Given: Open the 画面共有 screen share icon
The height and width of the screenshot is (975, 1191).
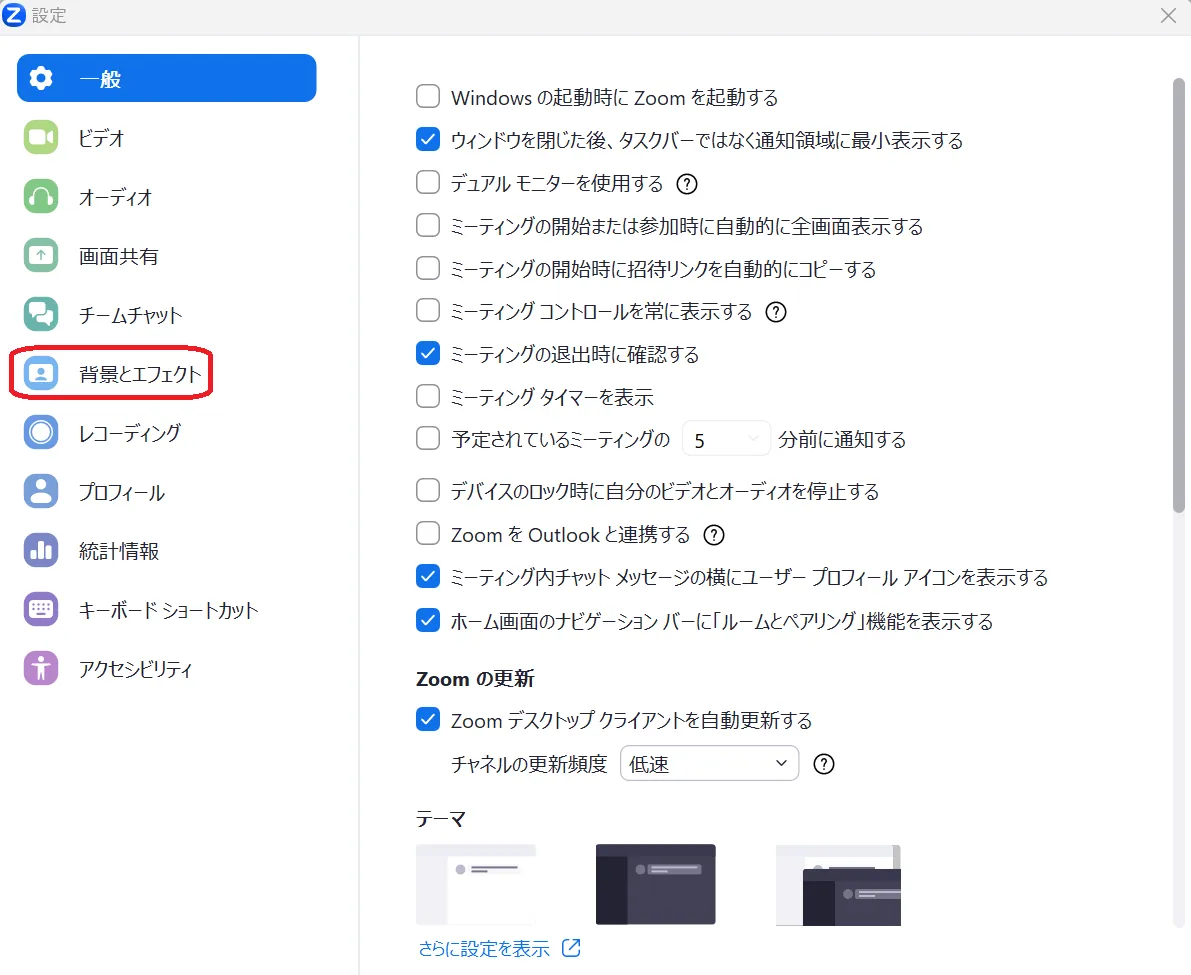Looking at the screenshot, I should point(41,256).
